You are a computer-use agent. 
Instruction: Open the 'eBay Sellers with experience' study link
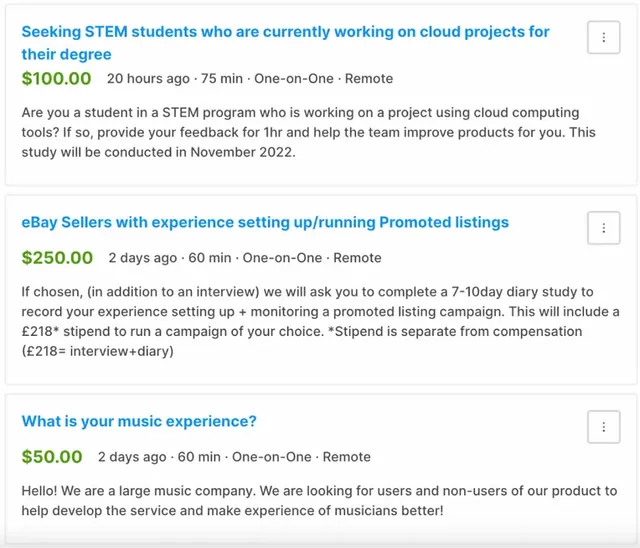click(x=265, y=222)
